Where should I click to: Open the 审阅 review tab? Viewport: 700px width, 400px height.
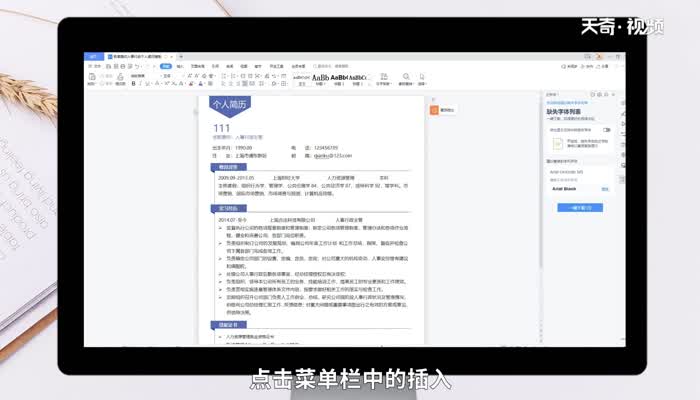click(229, 66)
